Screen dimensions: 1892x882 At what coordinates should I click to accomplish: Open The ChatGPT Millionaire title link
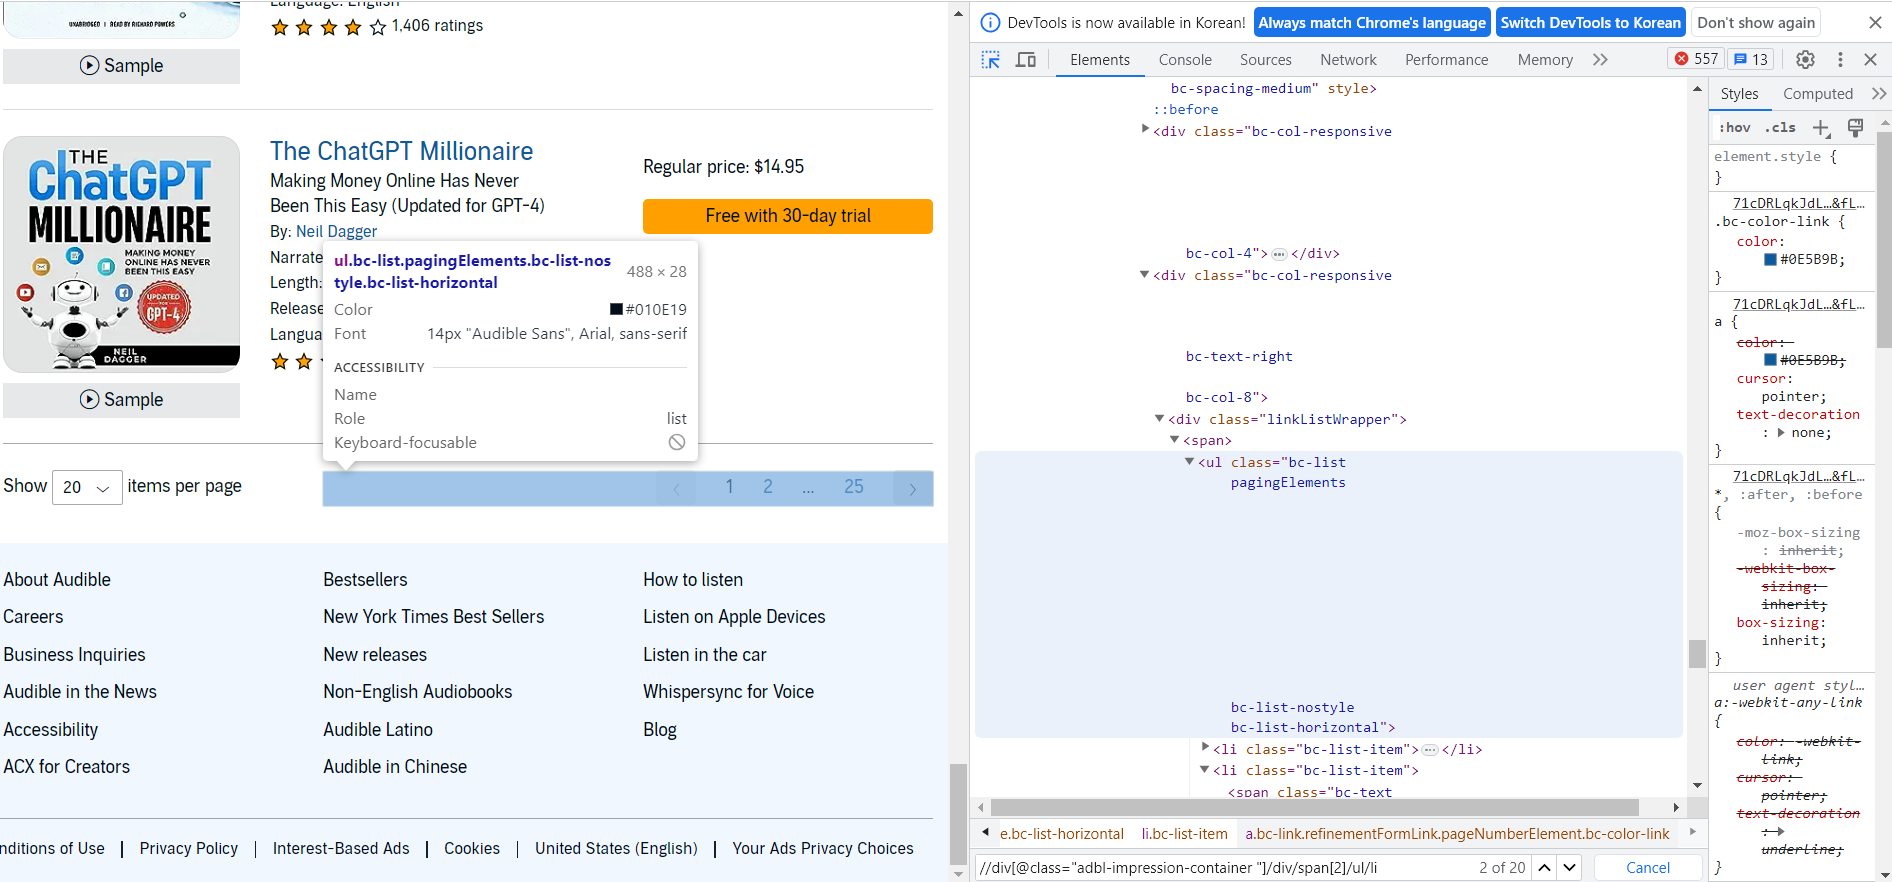pyautogui.click(x=401, y=151)
